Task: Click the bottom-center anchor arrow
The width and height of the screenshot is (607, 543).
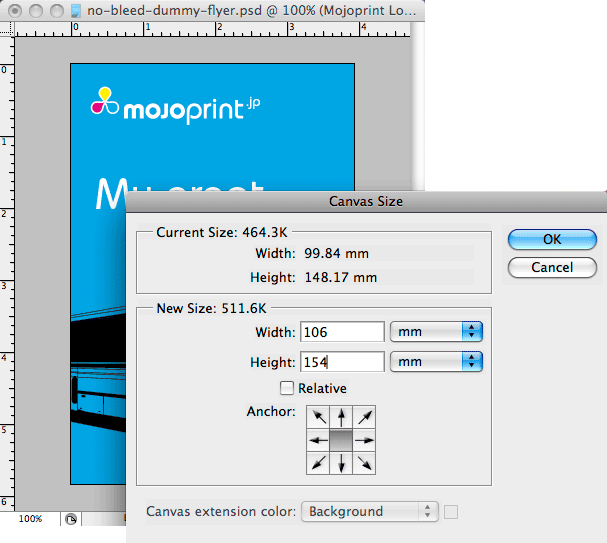Action: coord(342,463)
